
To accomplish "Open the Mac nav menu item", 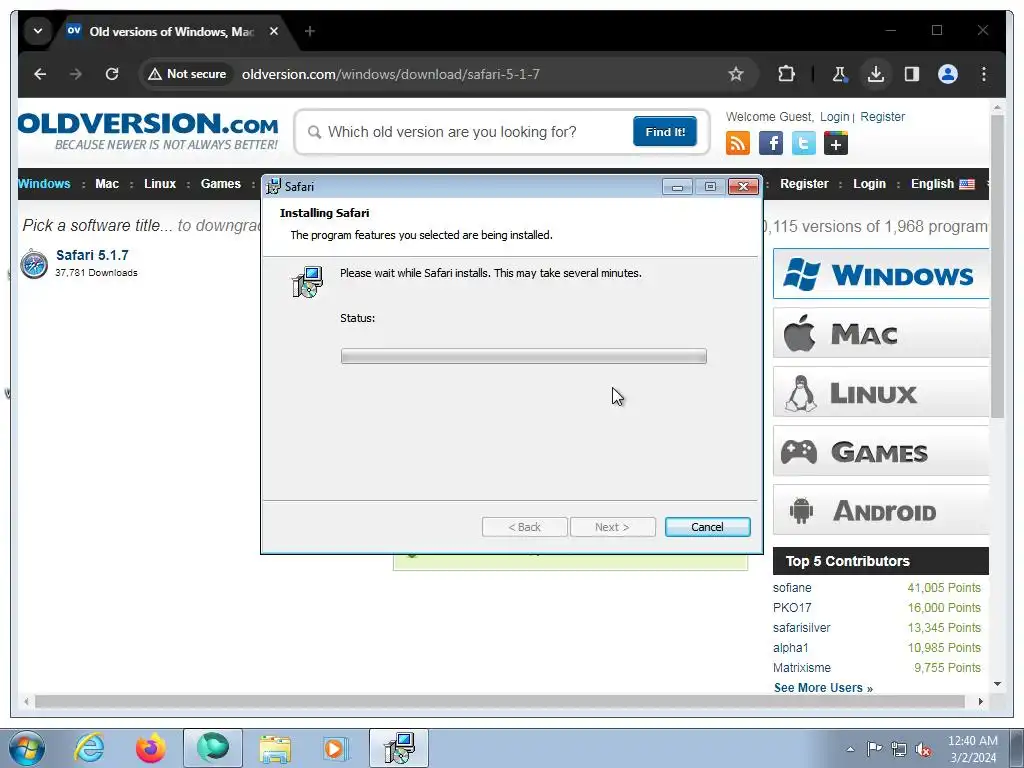I will tap(107, 184).
